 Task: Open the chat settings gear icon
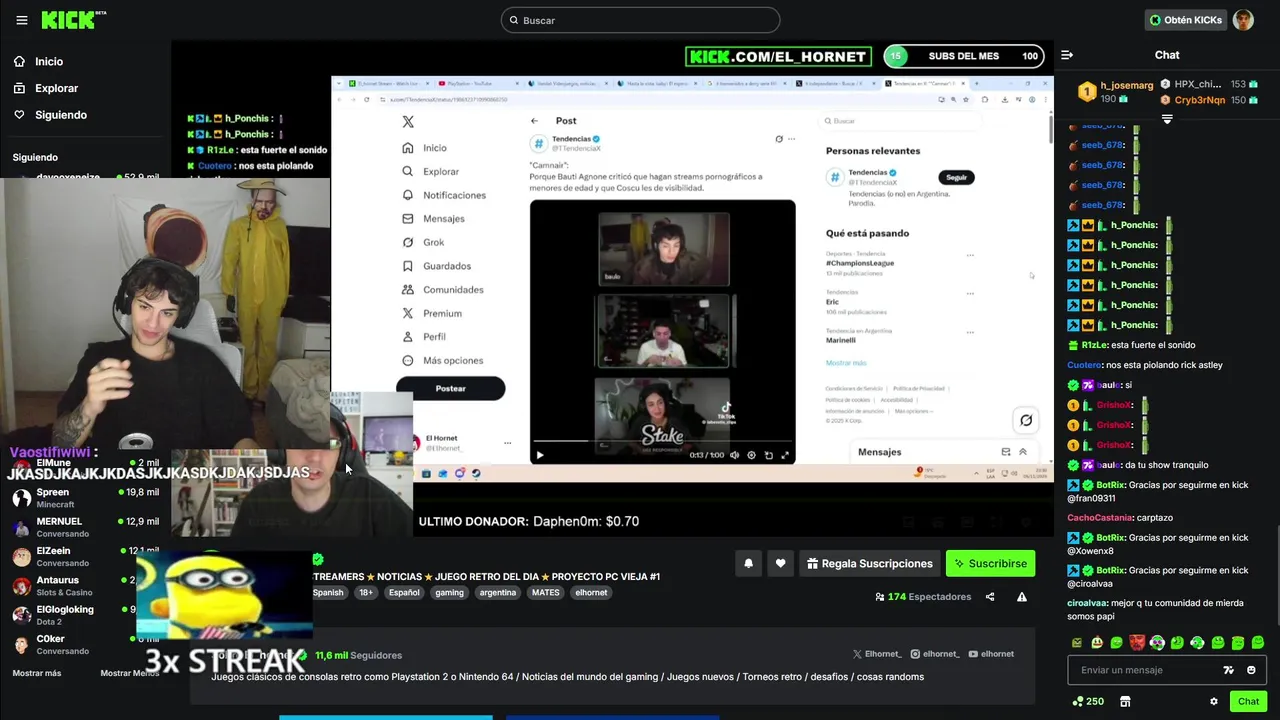click(x=1214, y=702)
